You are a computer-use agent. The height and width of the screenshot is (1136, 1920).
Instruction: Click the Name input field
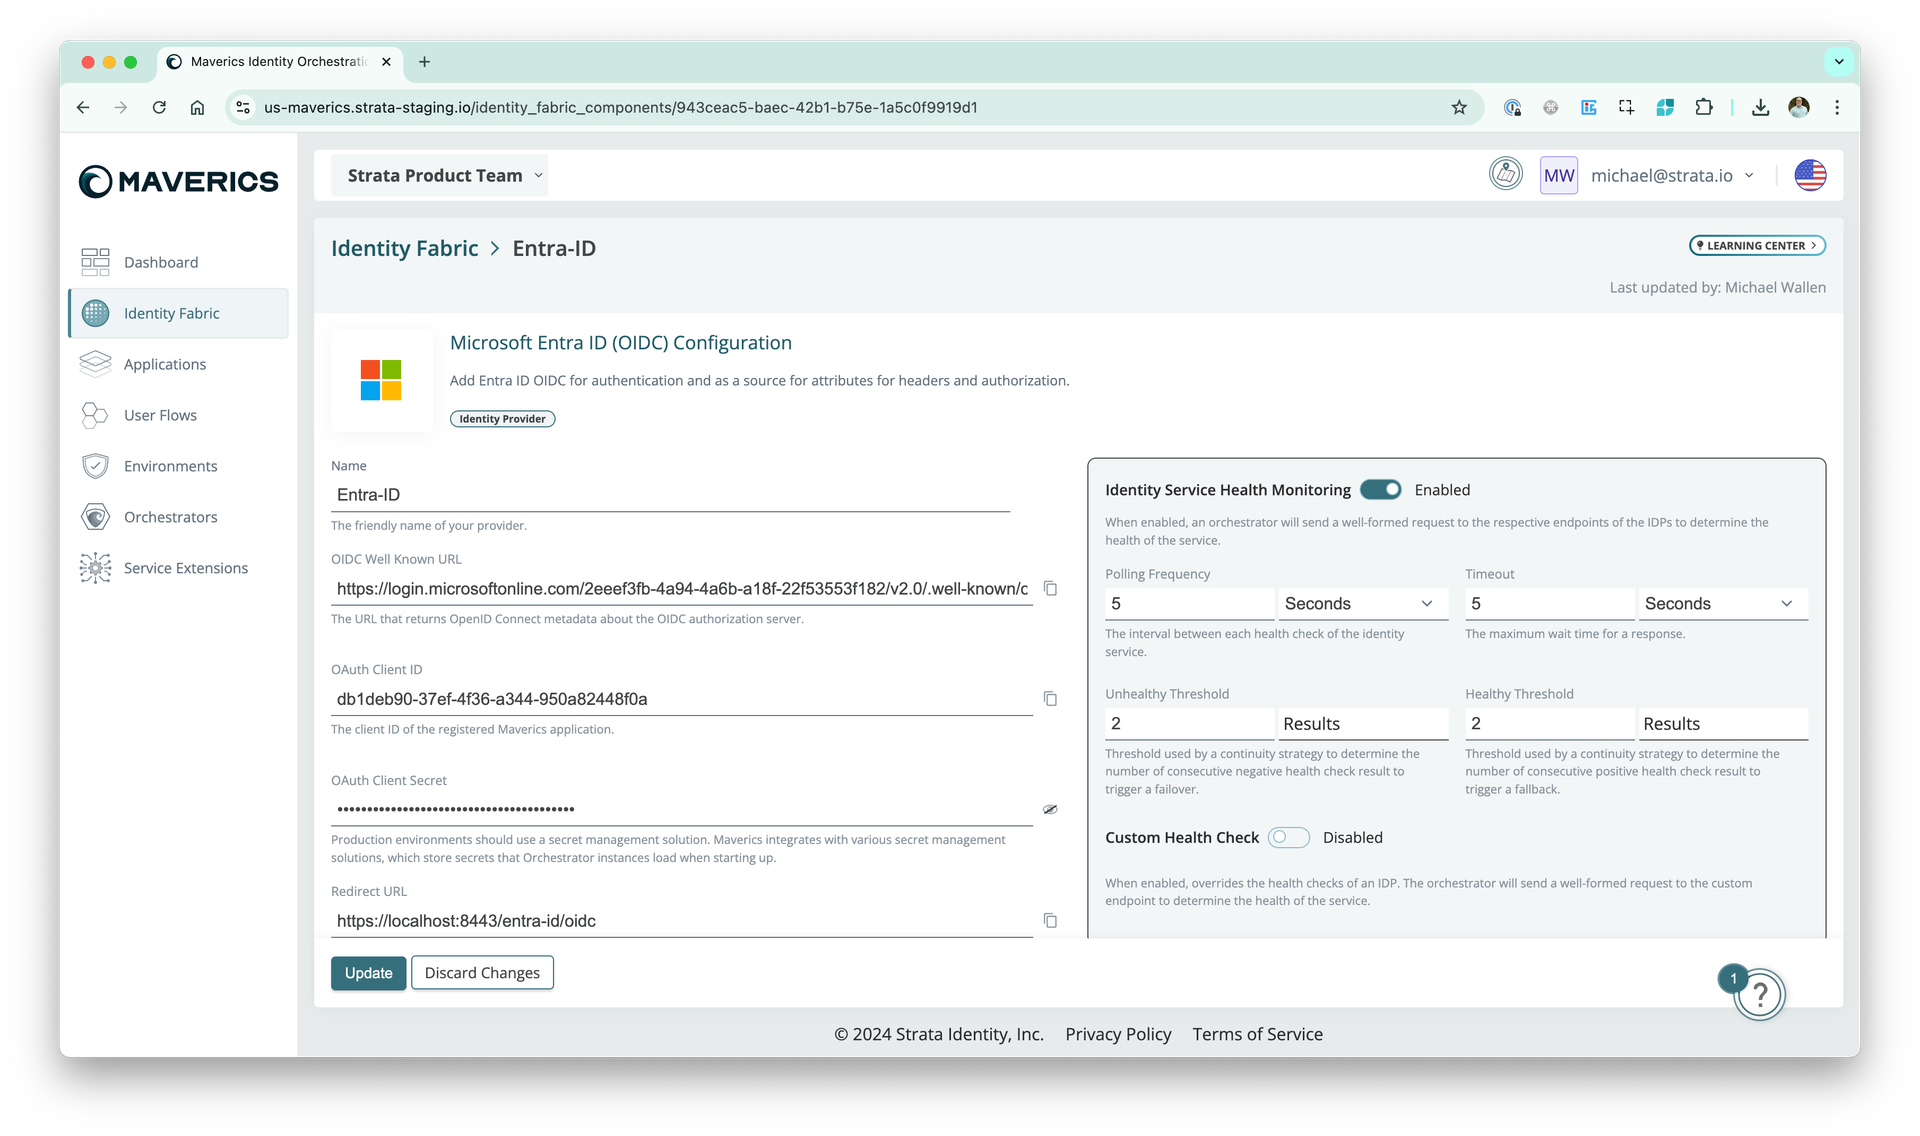click(670, 495)
